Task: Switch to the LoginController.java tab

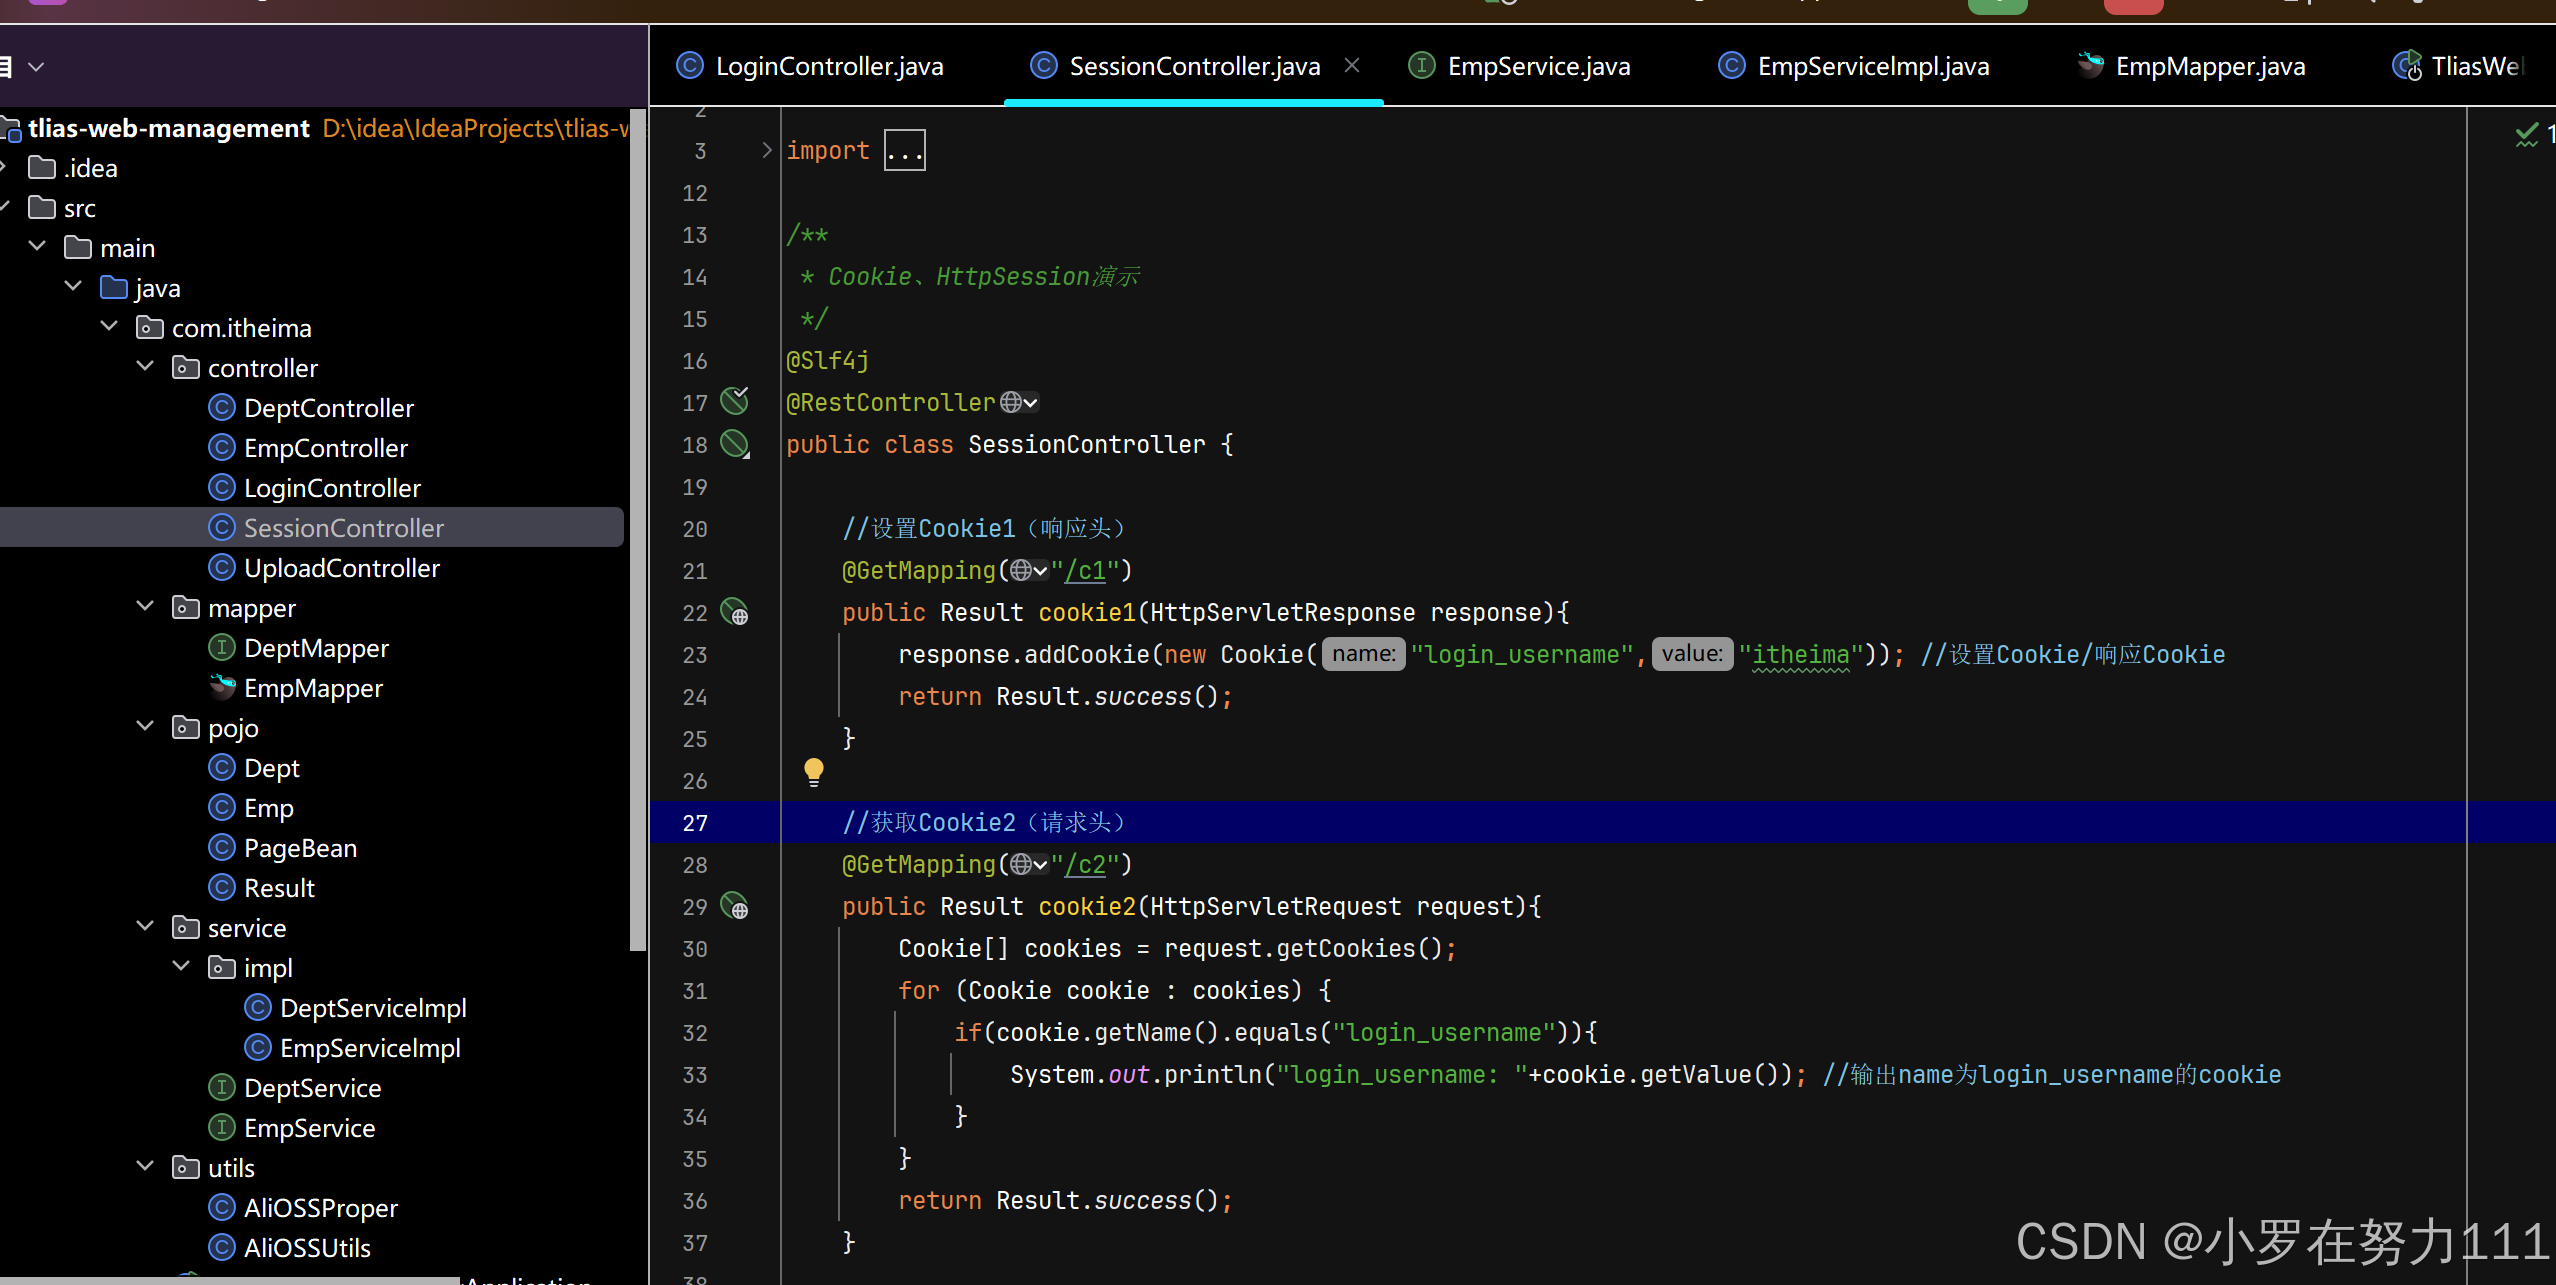Action: [828, 66]
